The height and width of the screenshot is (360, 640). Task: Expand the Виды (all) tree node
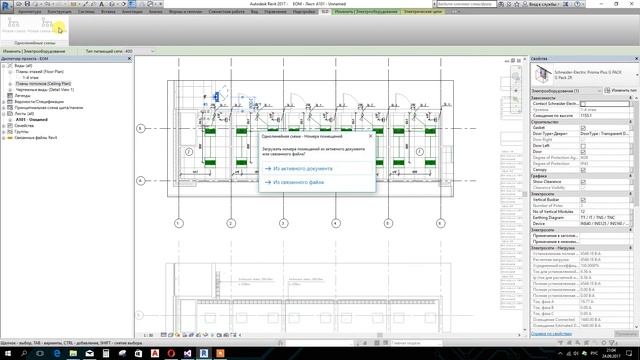(x=4, y=66)
